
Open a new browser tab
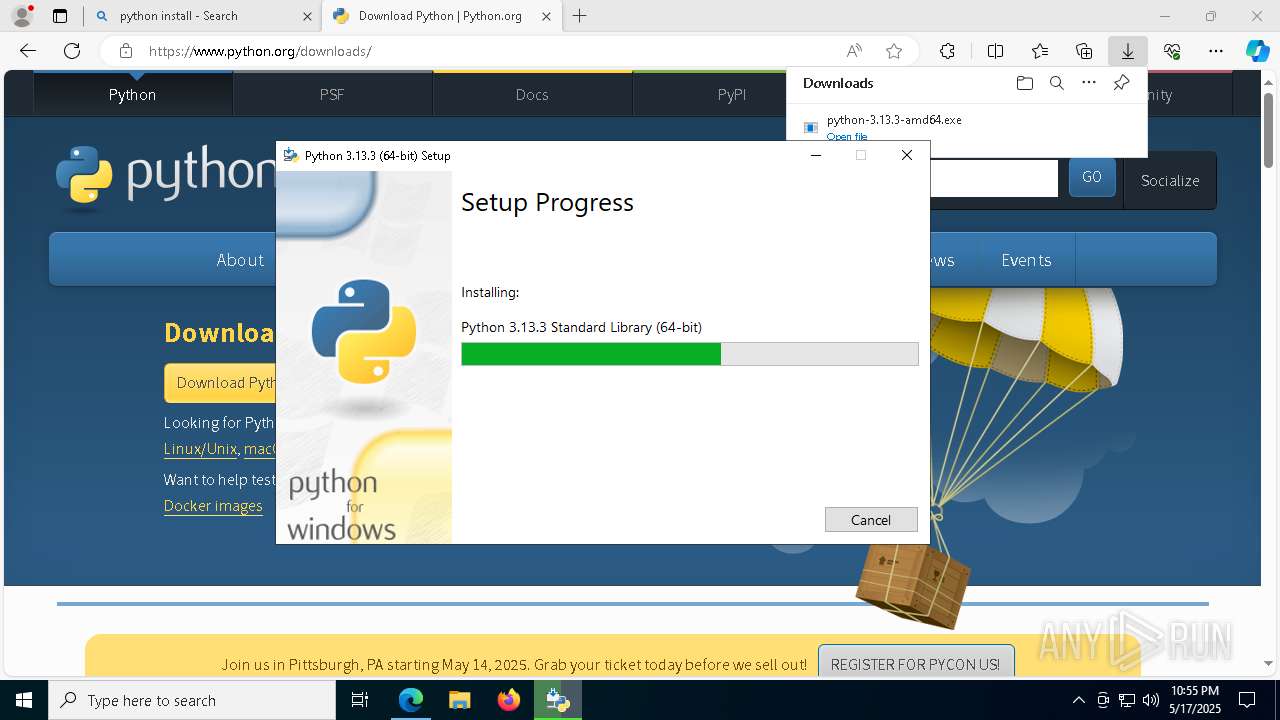[579, 16]
